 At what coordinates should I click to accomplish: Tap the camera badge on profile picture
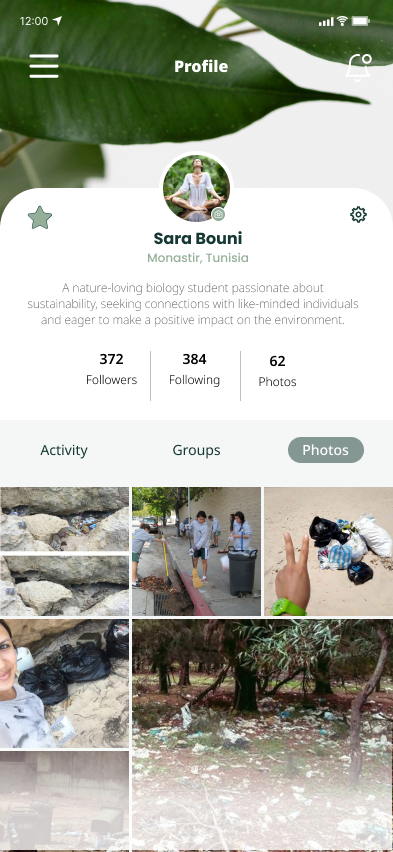coord(218,214)
